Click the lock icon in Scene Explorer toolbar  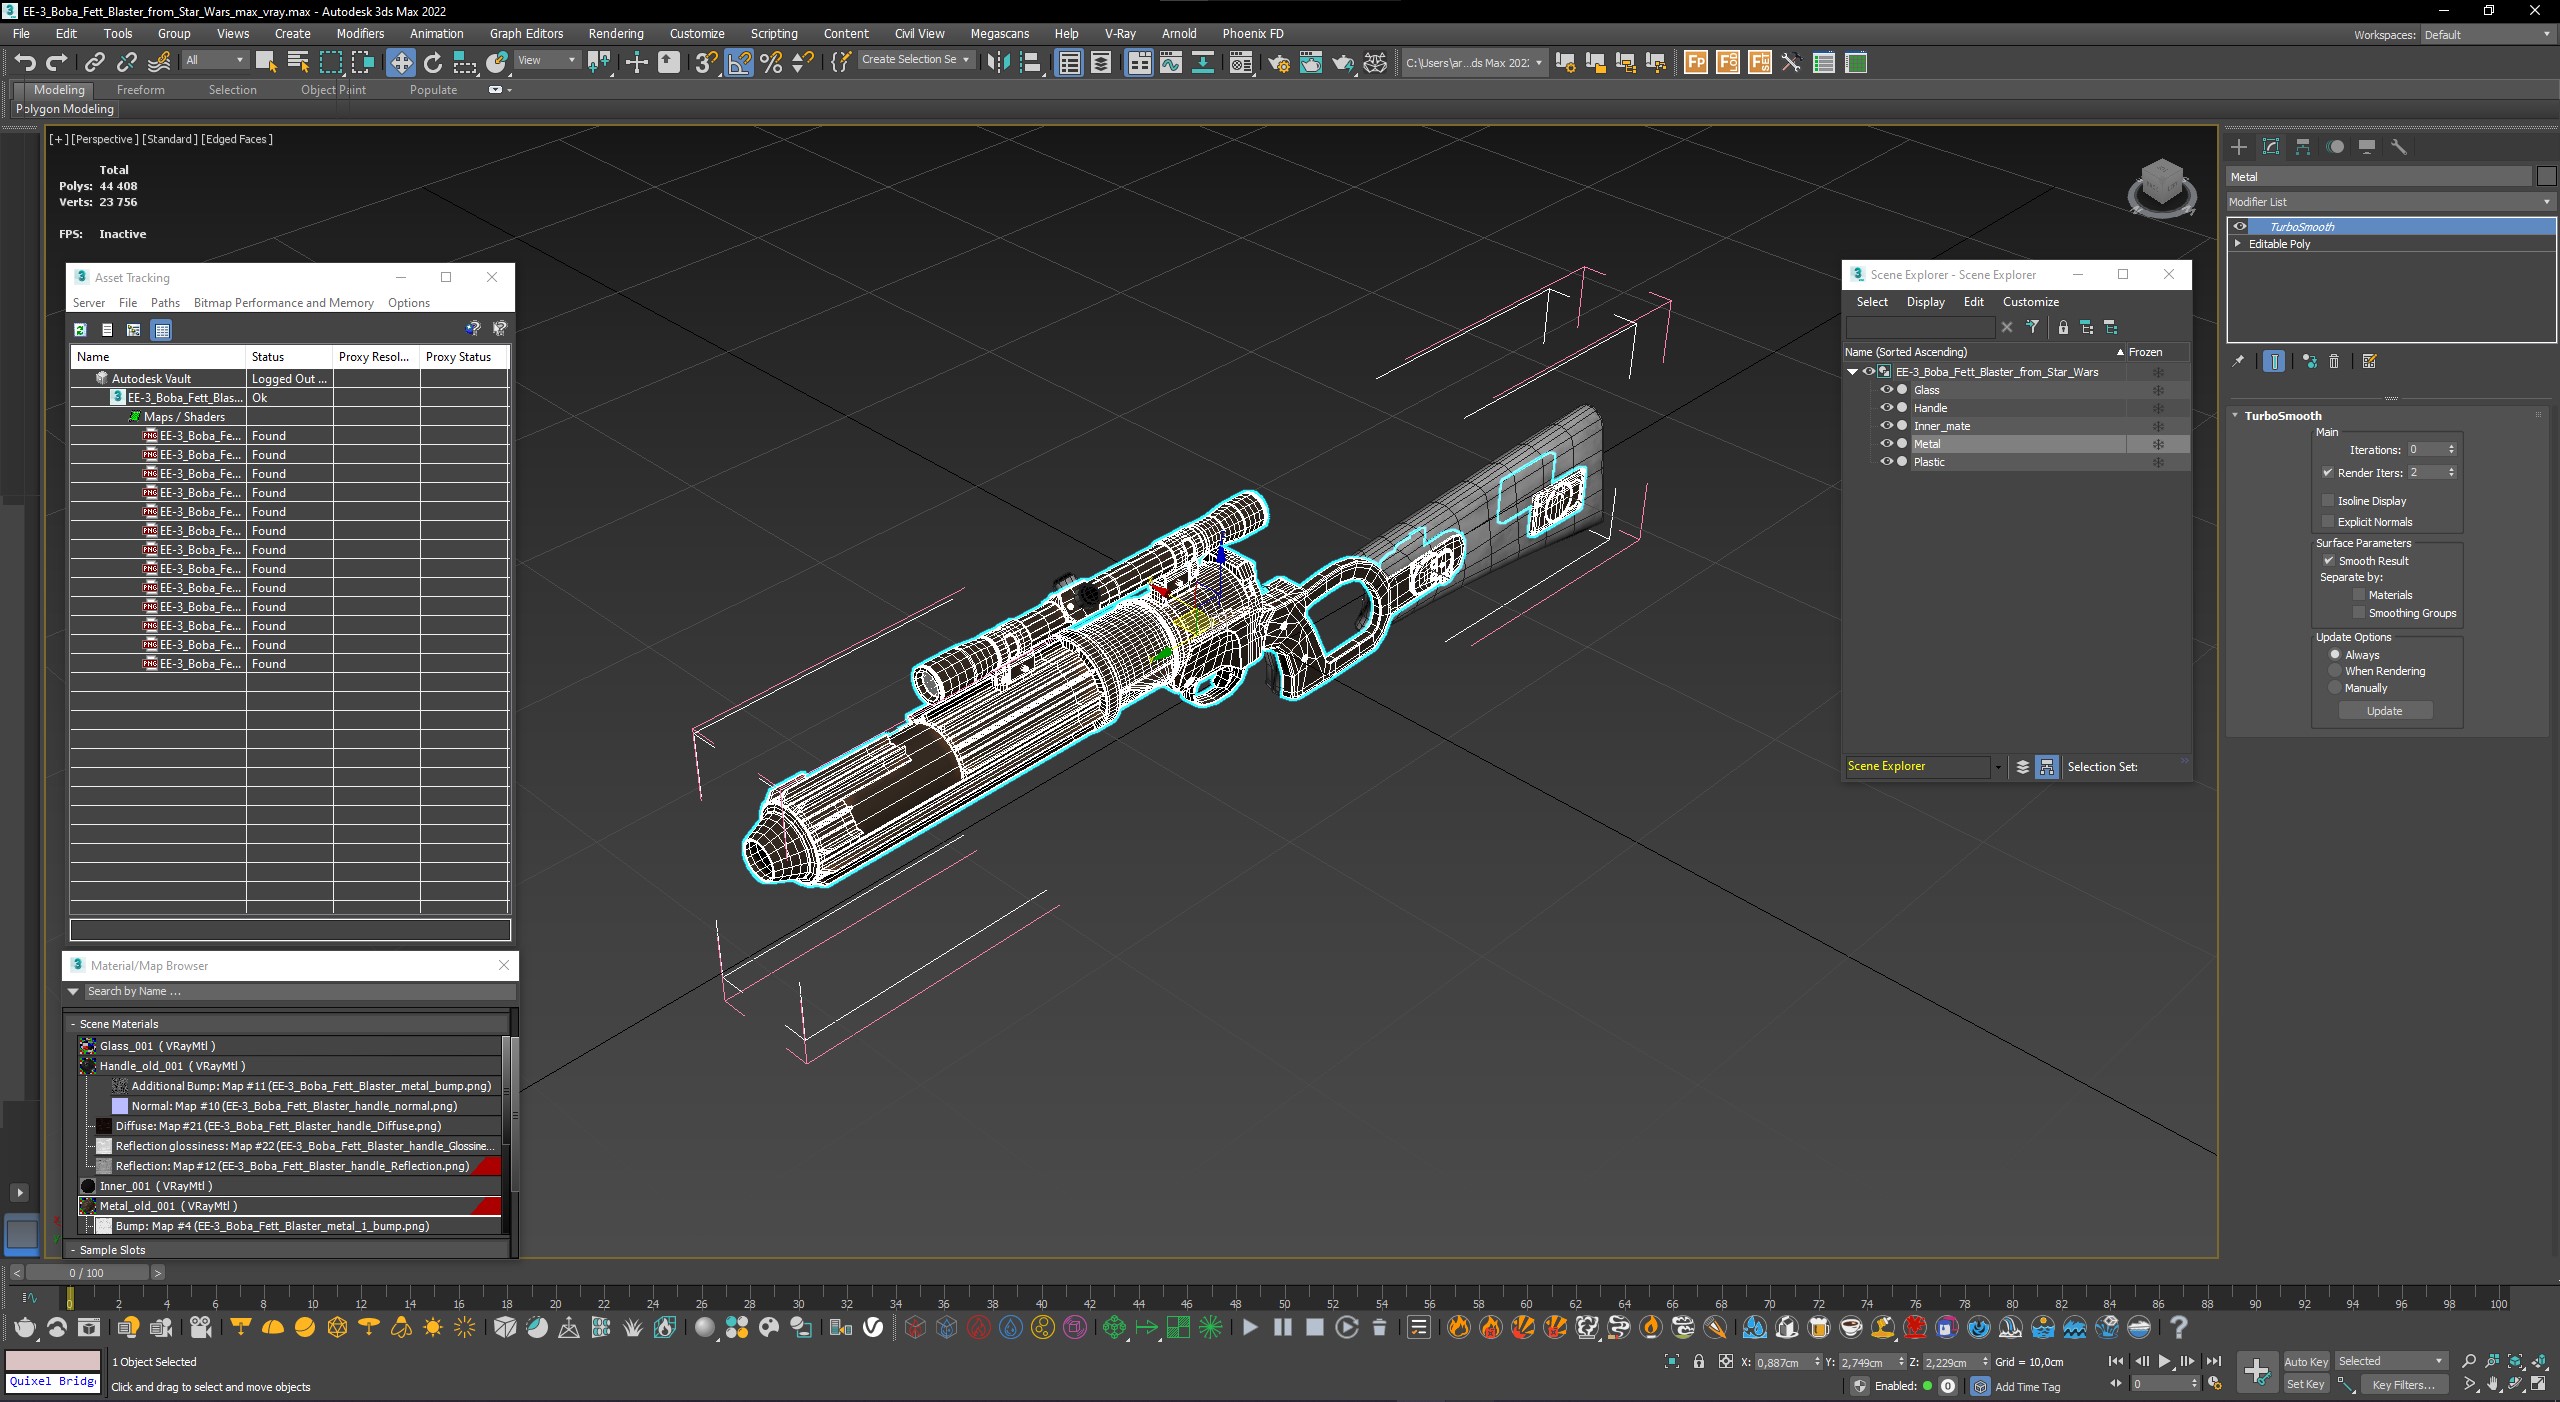(2063, 327)
